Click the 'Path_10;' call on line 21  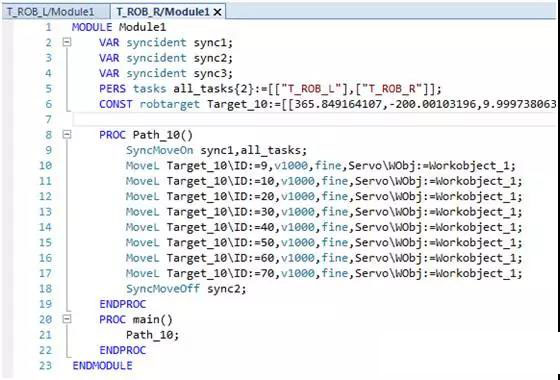click(152, 335)
